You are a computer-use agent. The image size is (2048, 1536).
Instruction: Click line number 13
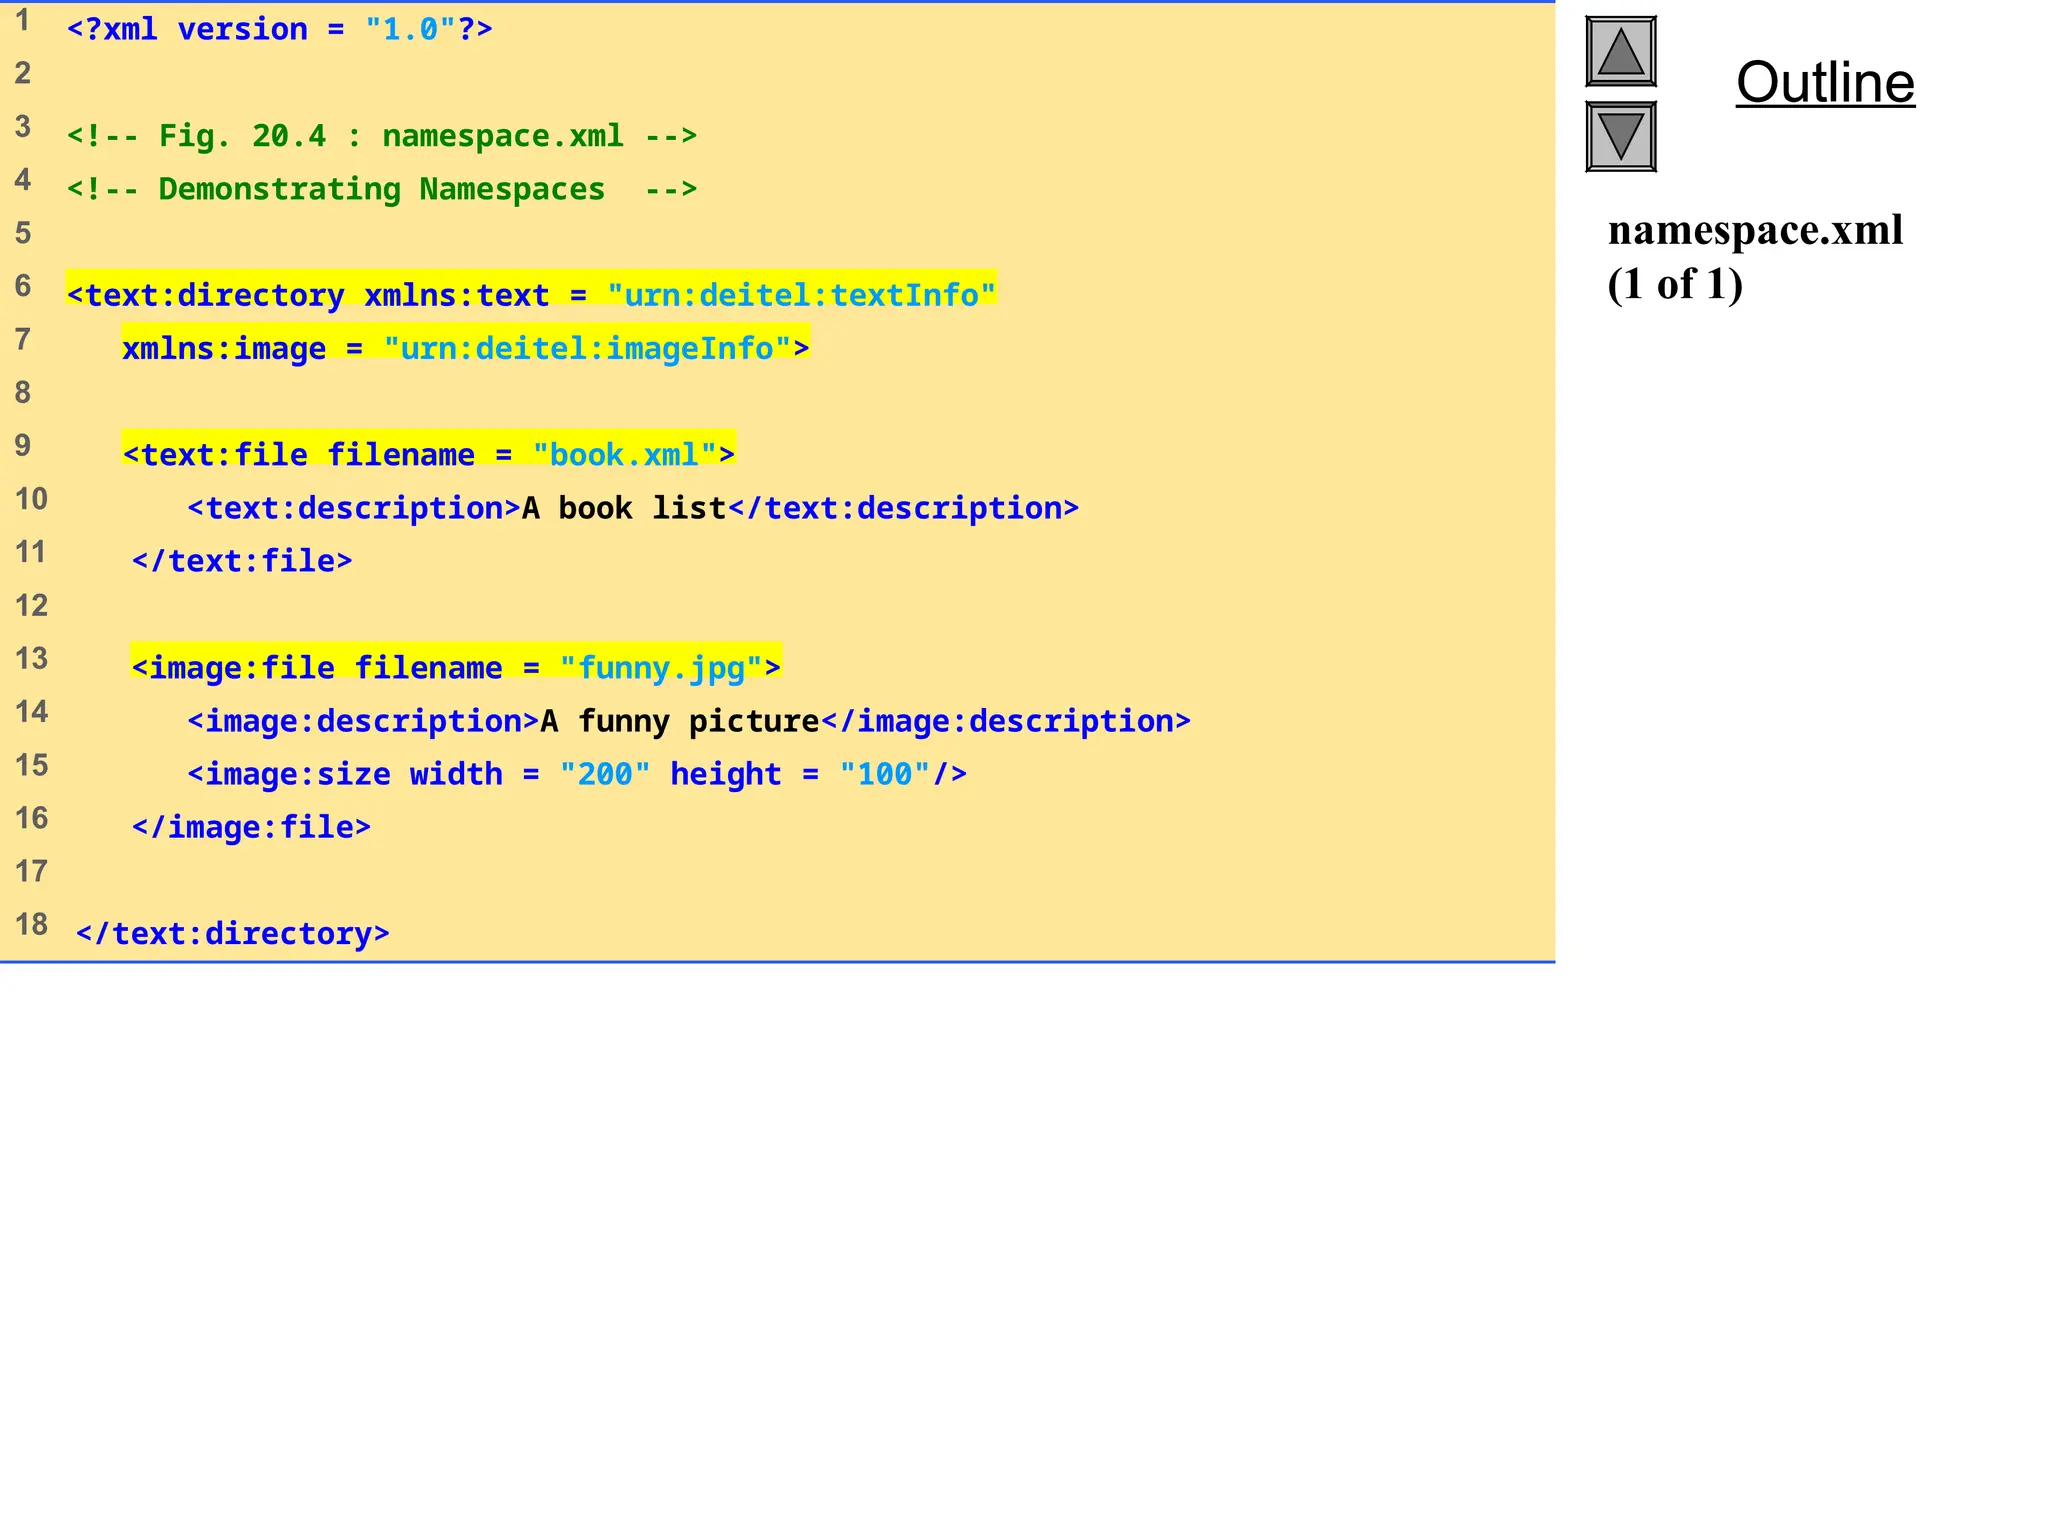pos(31,659)
